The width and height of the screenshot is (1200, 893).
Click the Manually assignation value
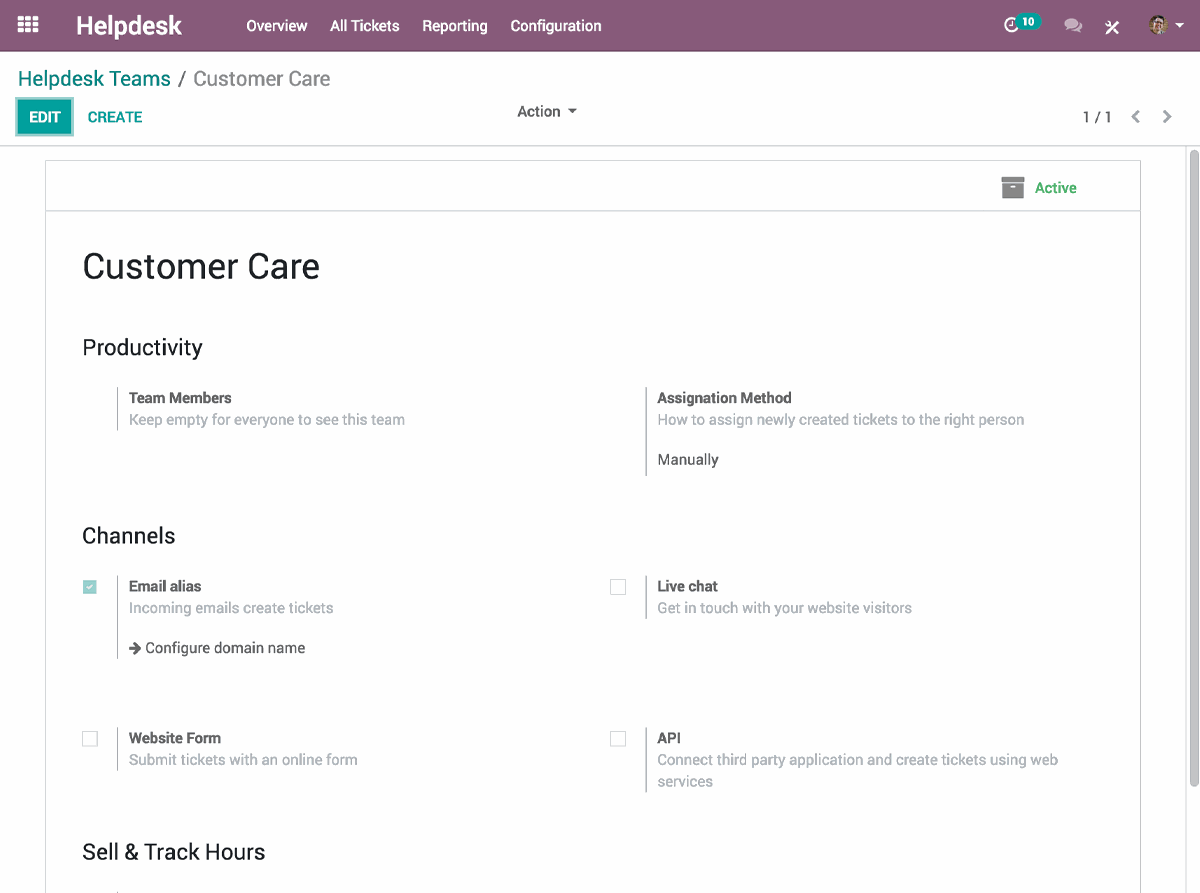[x=688, y=460]
